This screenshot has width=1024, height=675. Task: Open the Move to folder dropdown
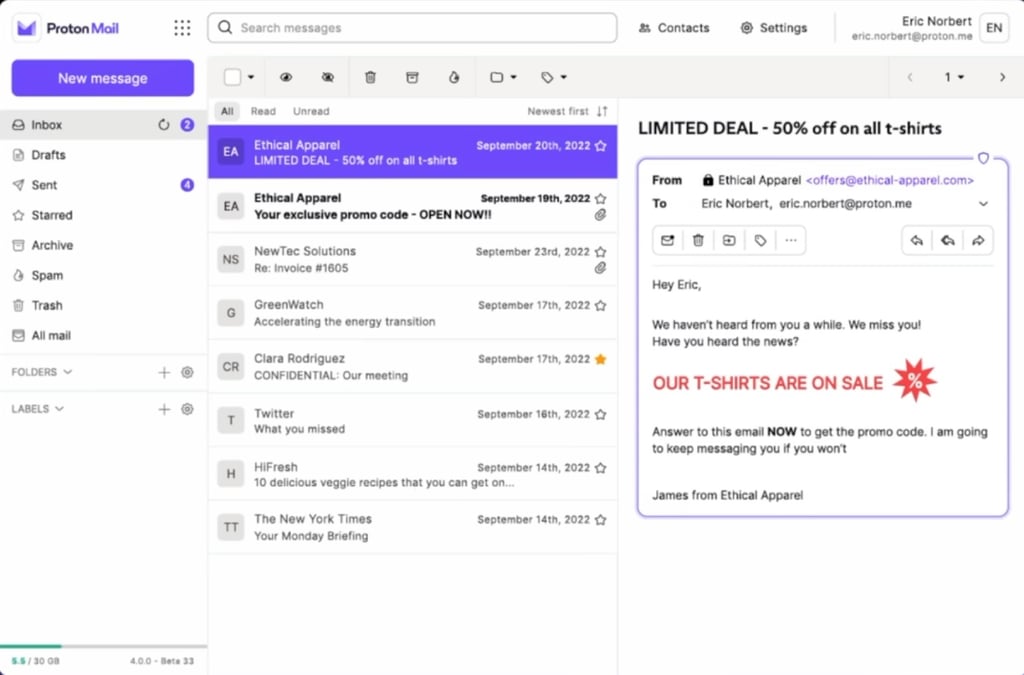[x=503, y=77]
